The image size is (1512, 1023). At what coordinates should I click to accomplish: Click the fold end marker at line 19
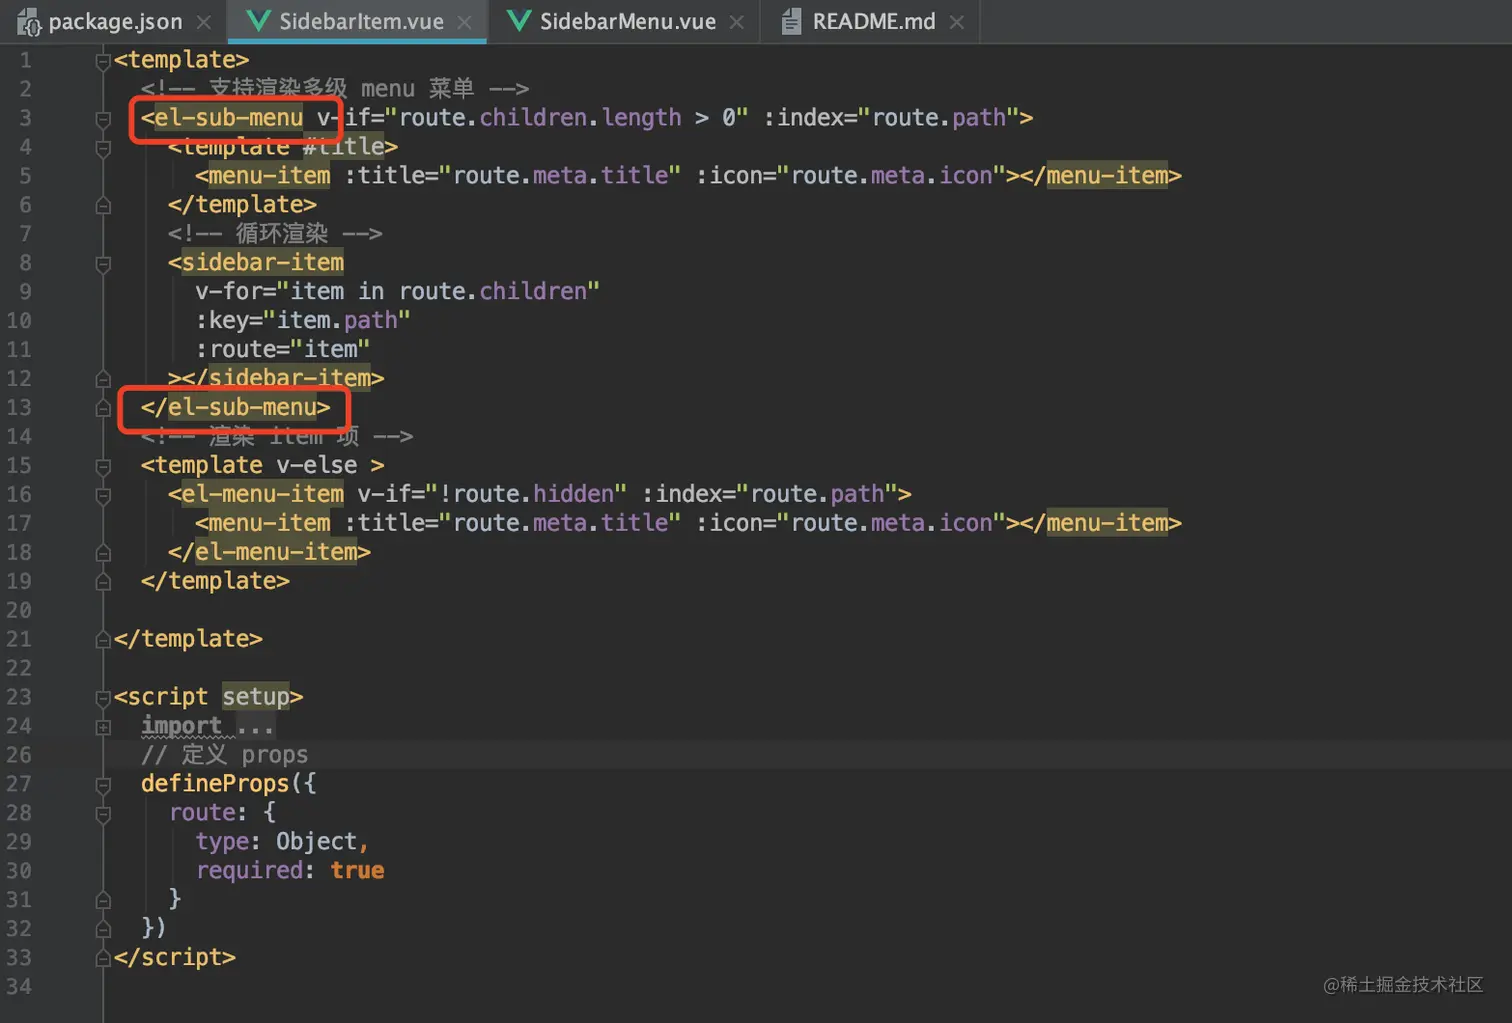coord(103,582)
